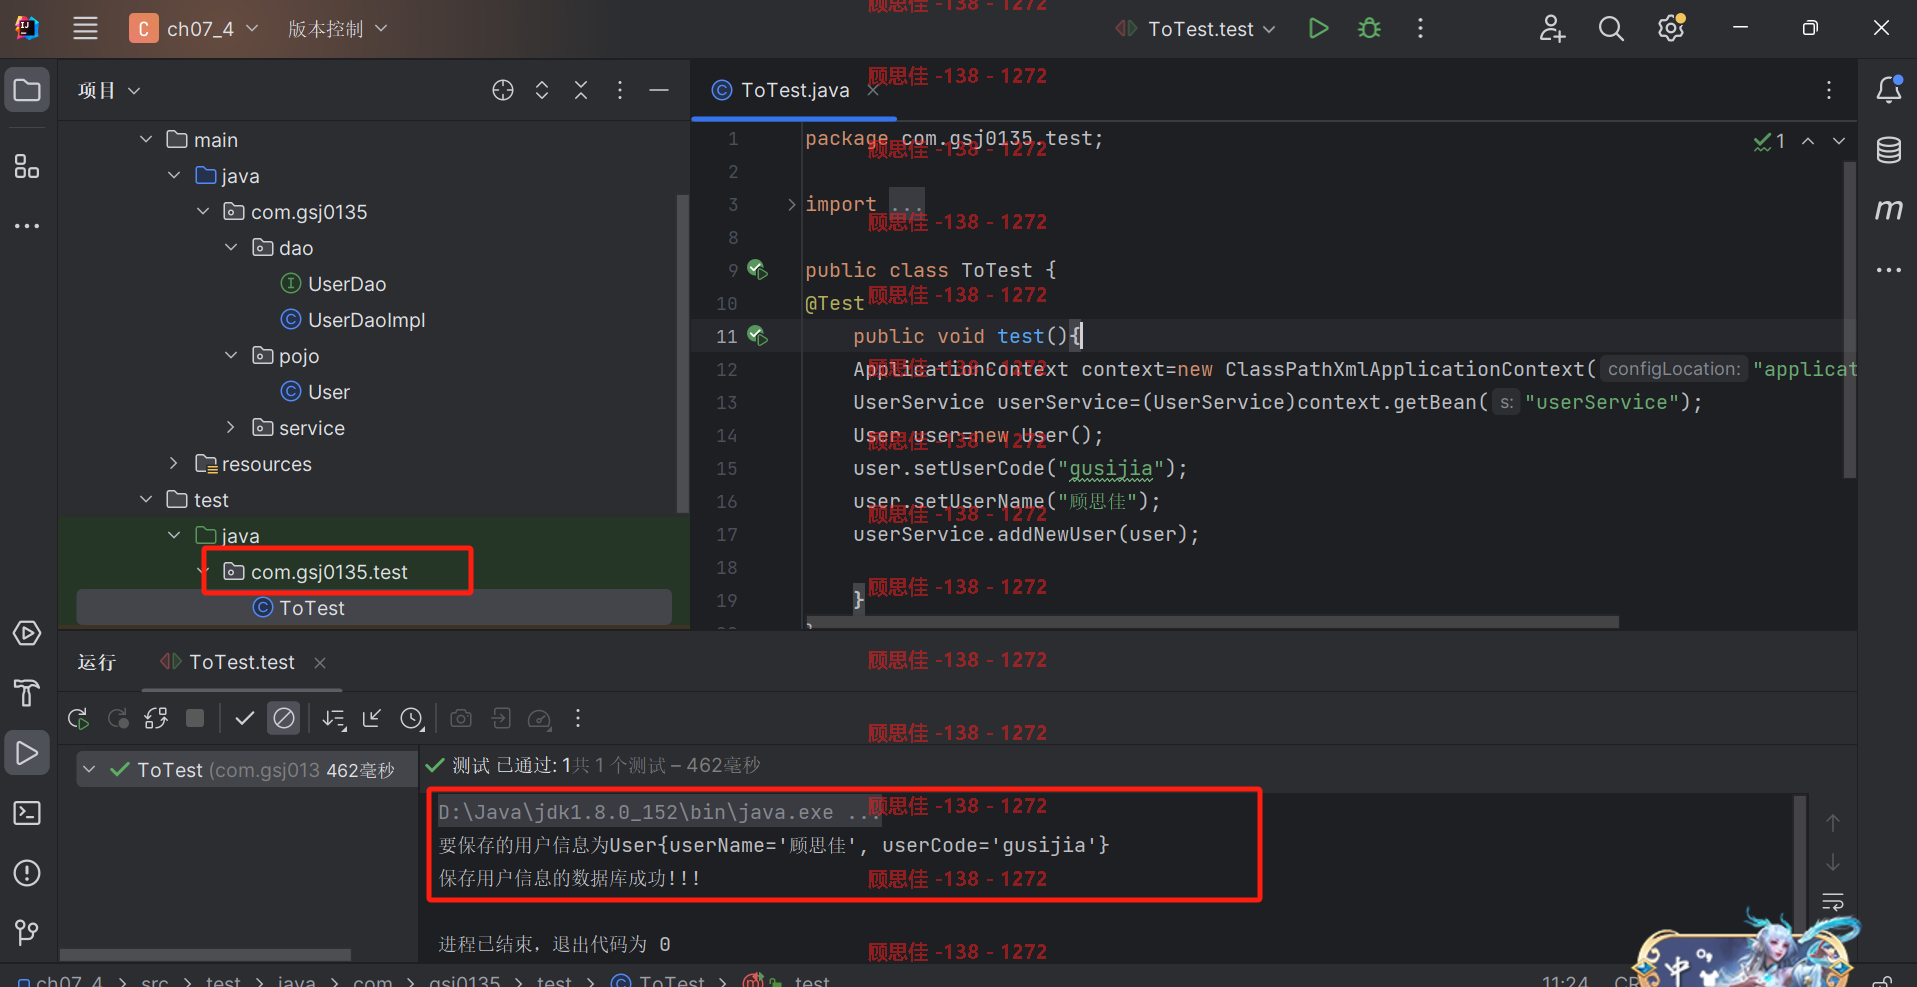Click run gutter icon beside class ToTest
The height and width of the screenshot is (987, 1917).
click(758, 270)
